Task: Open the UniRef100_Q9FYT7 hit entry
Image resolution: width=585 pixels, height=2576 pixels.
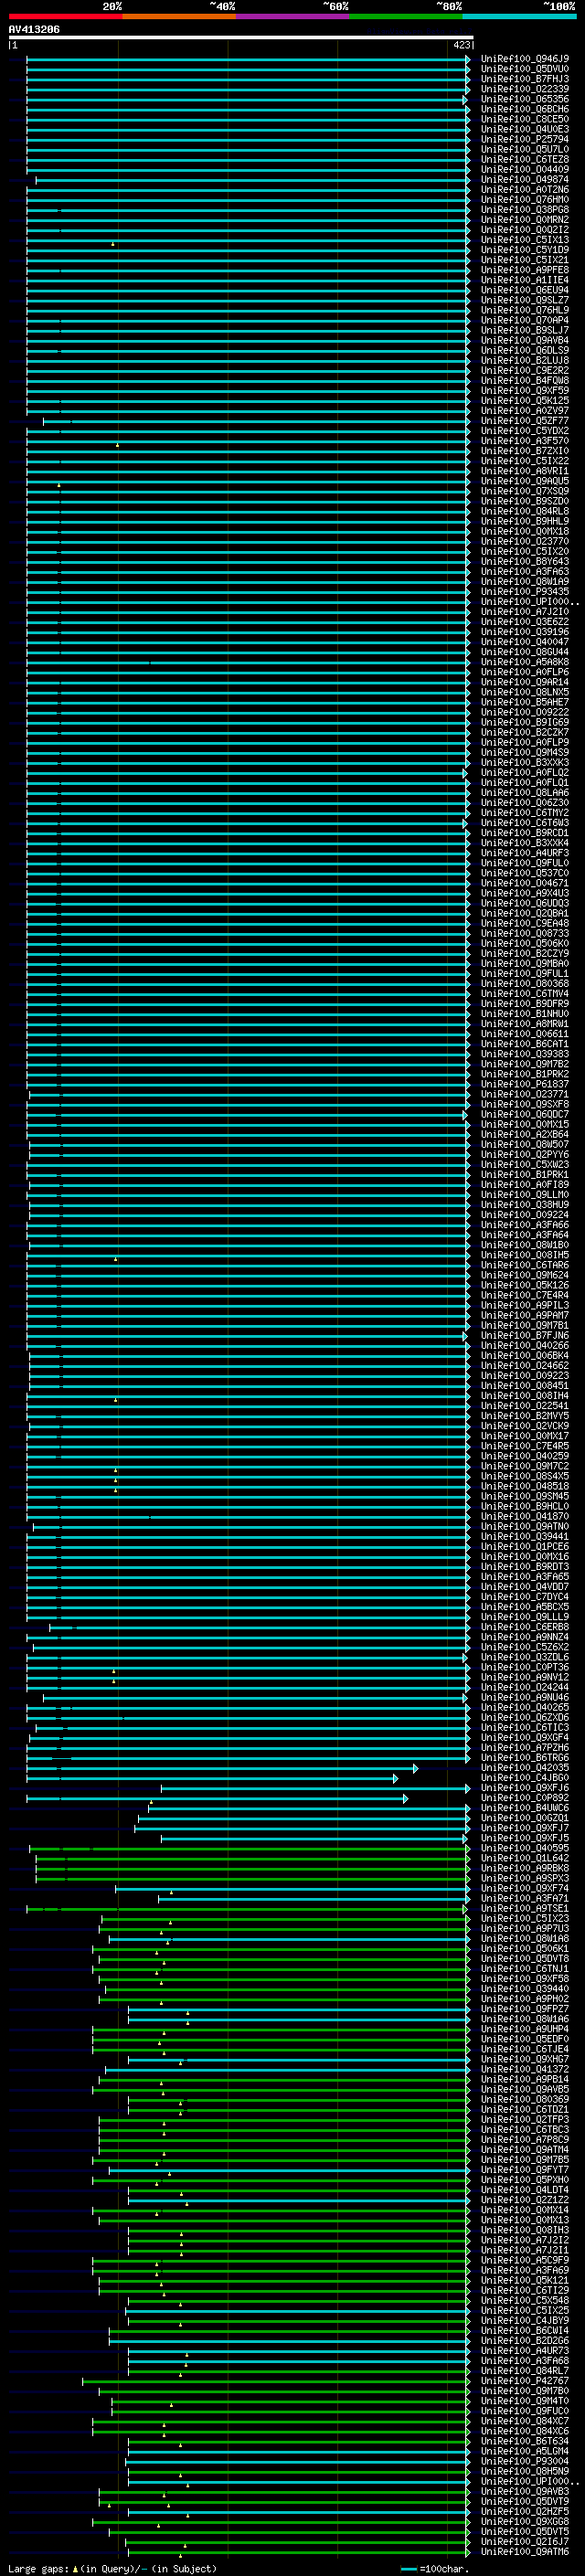Action: tap(525, 2170)
